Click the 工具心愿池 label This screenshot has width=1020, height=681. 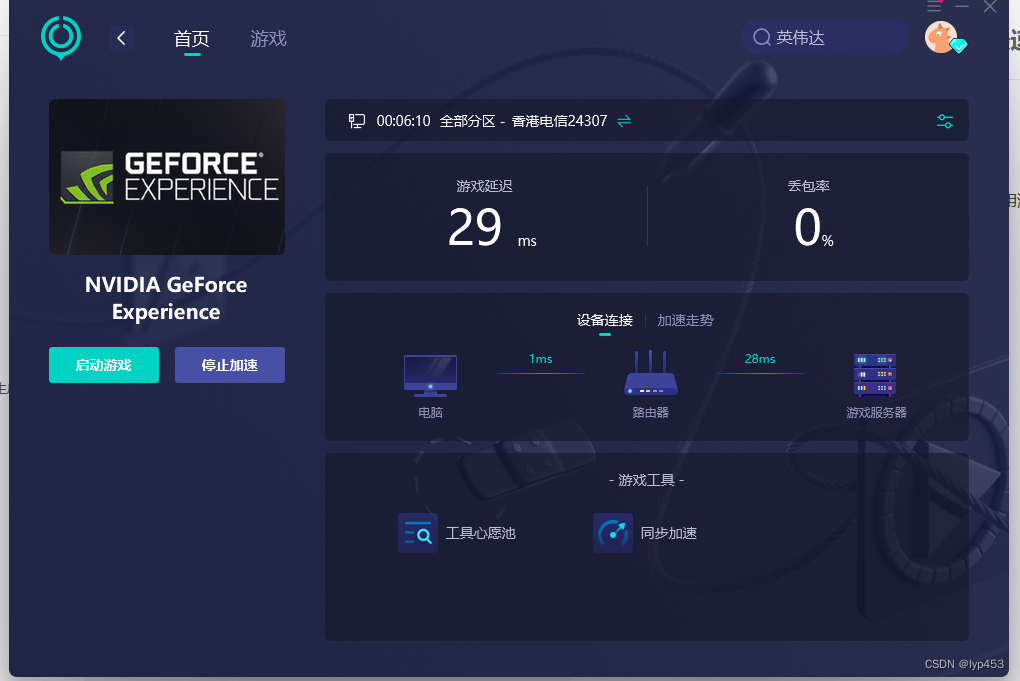point(480,533)
